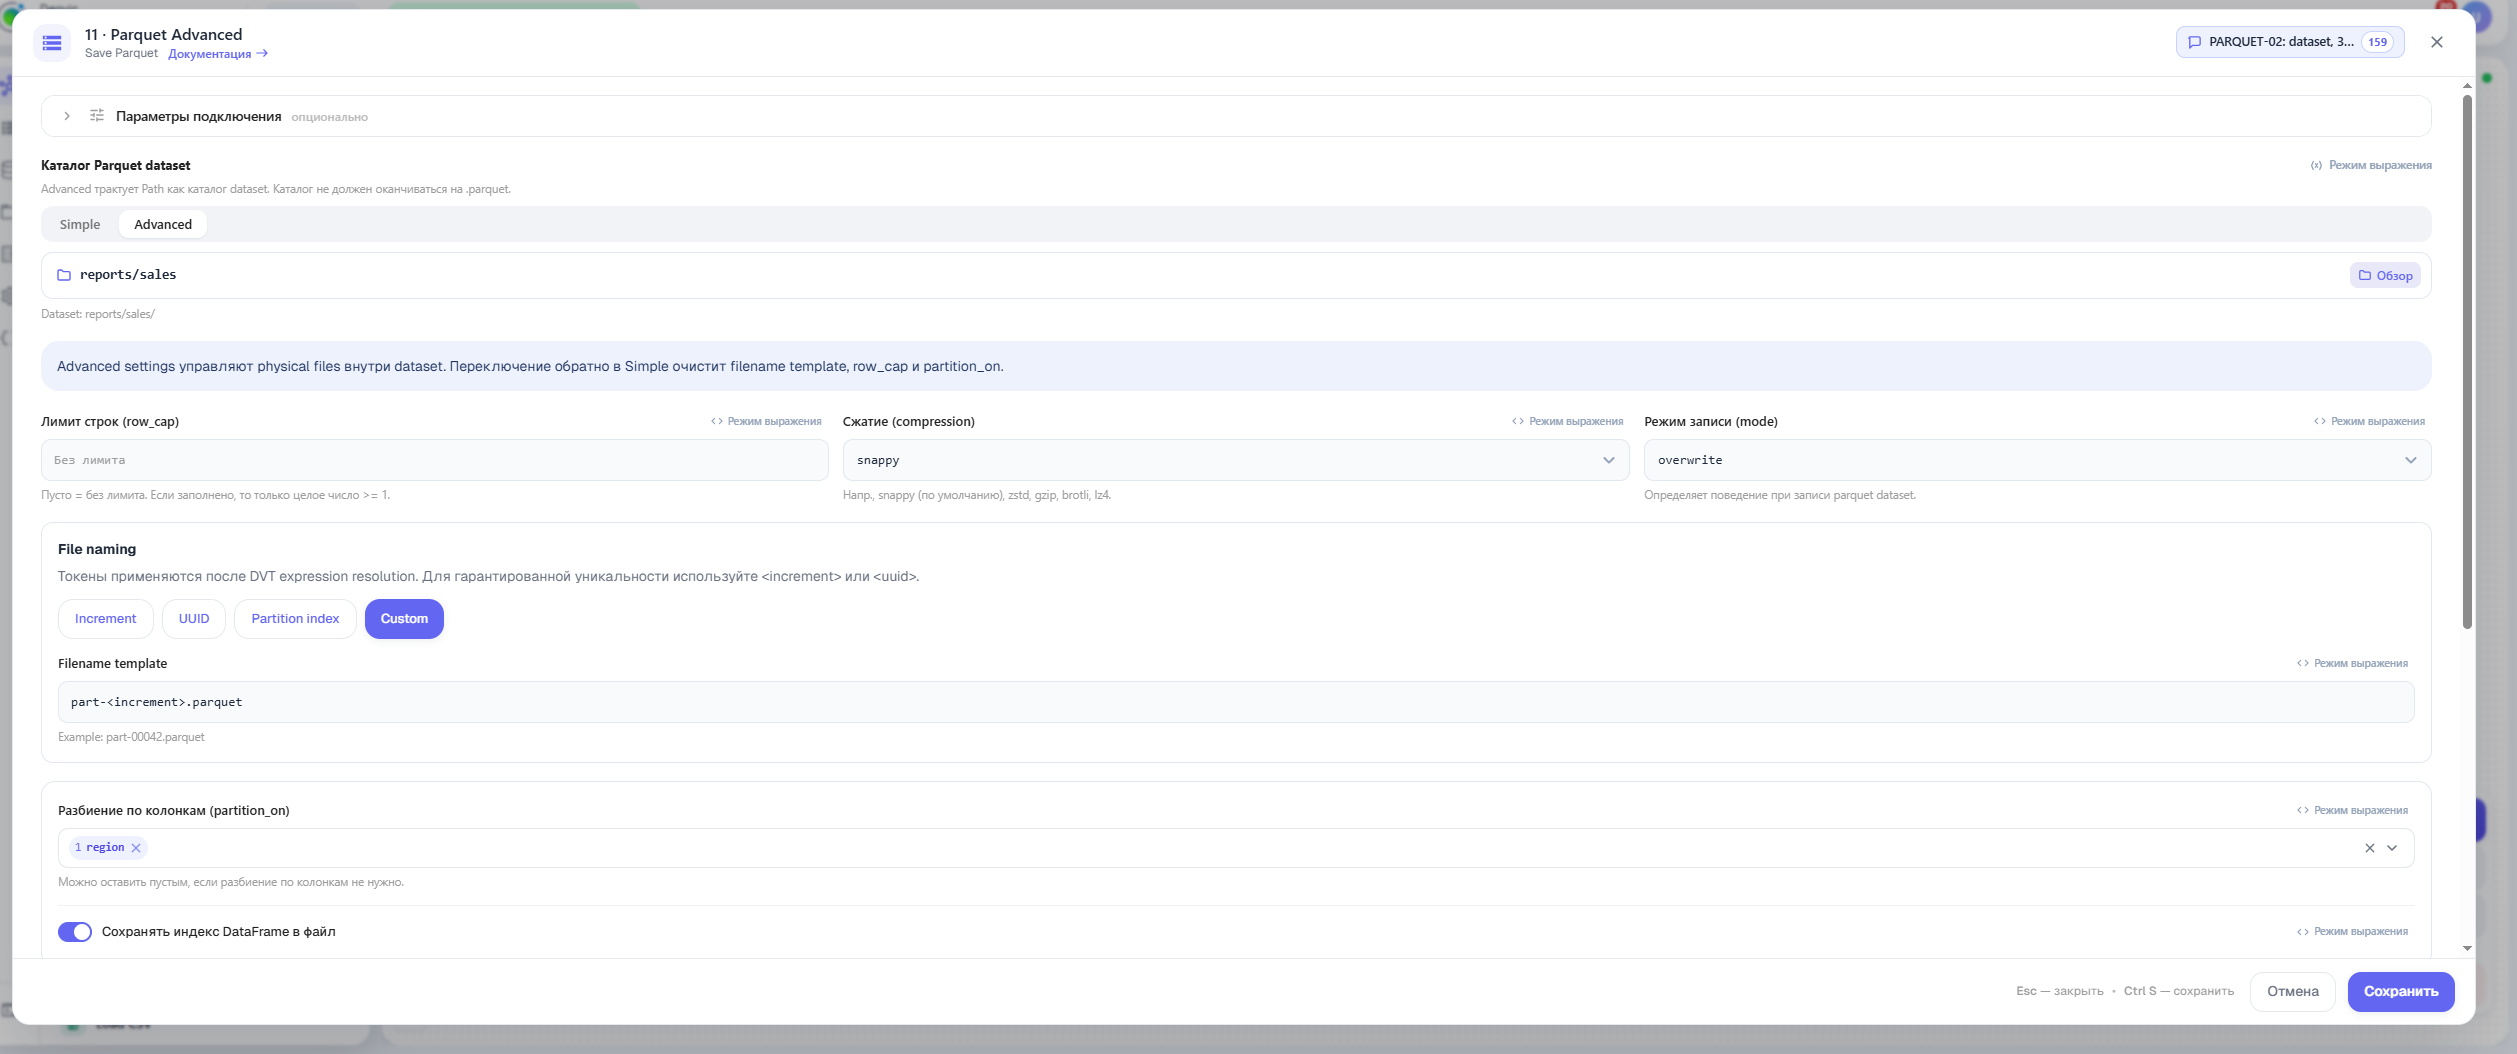Click the sliders icon beside Параметры подключения
The width and height of the screenshot is (2517, 1054).
[97, 116]
